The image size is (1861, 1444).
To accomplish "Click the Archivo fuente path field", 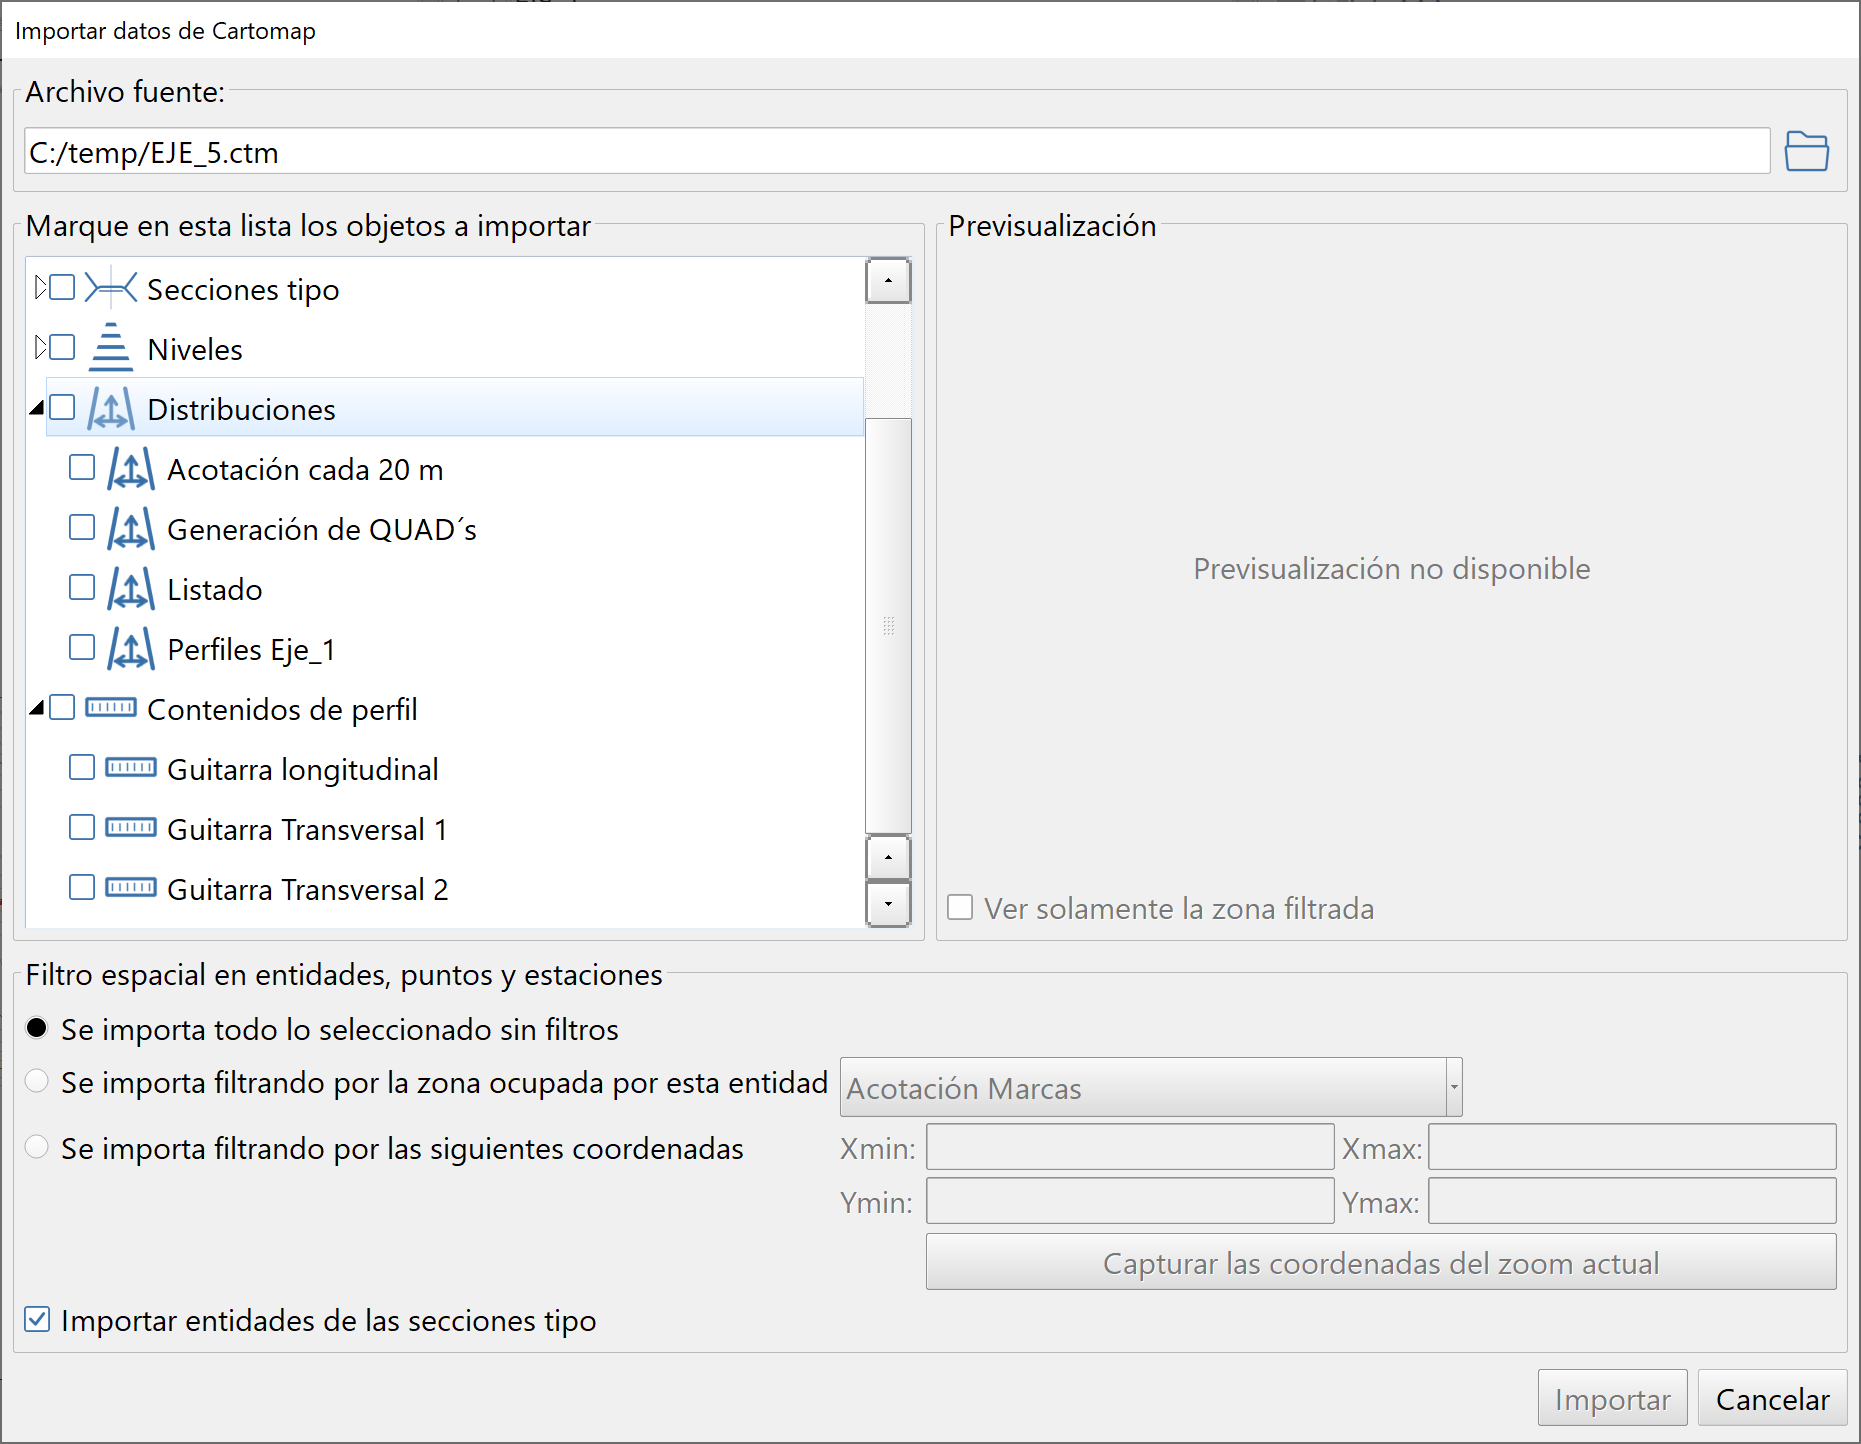I will point(897,152).
